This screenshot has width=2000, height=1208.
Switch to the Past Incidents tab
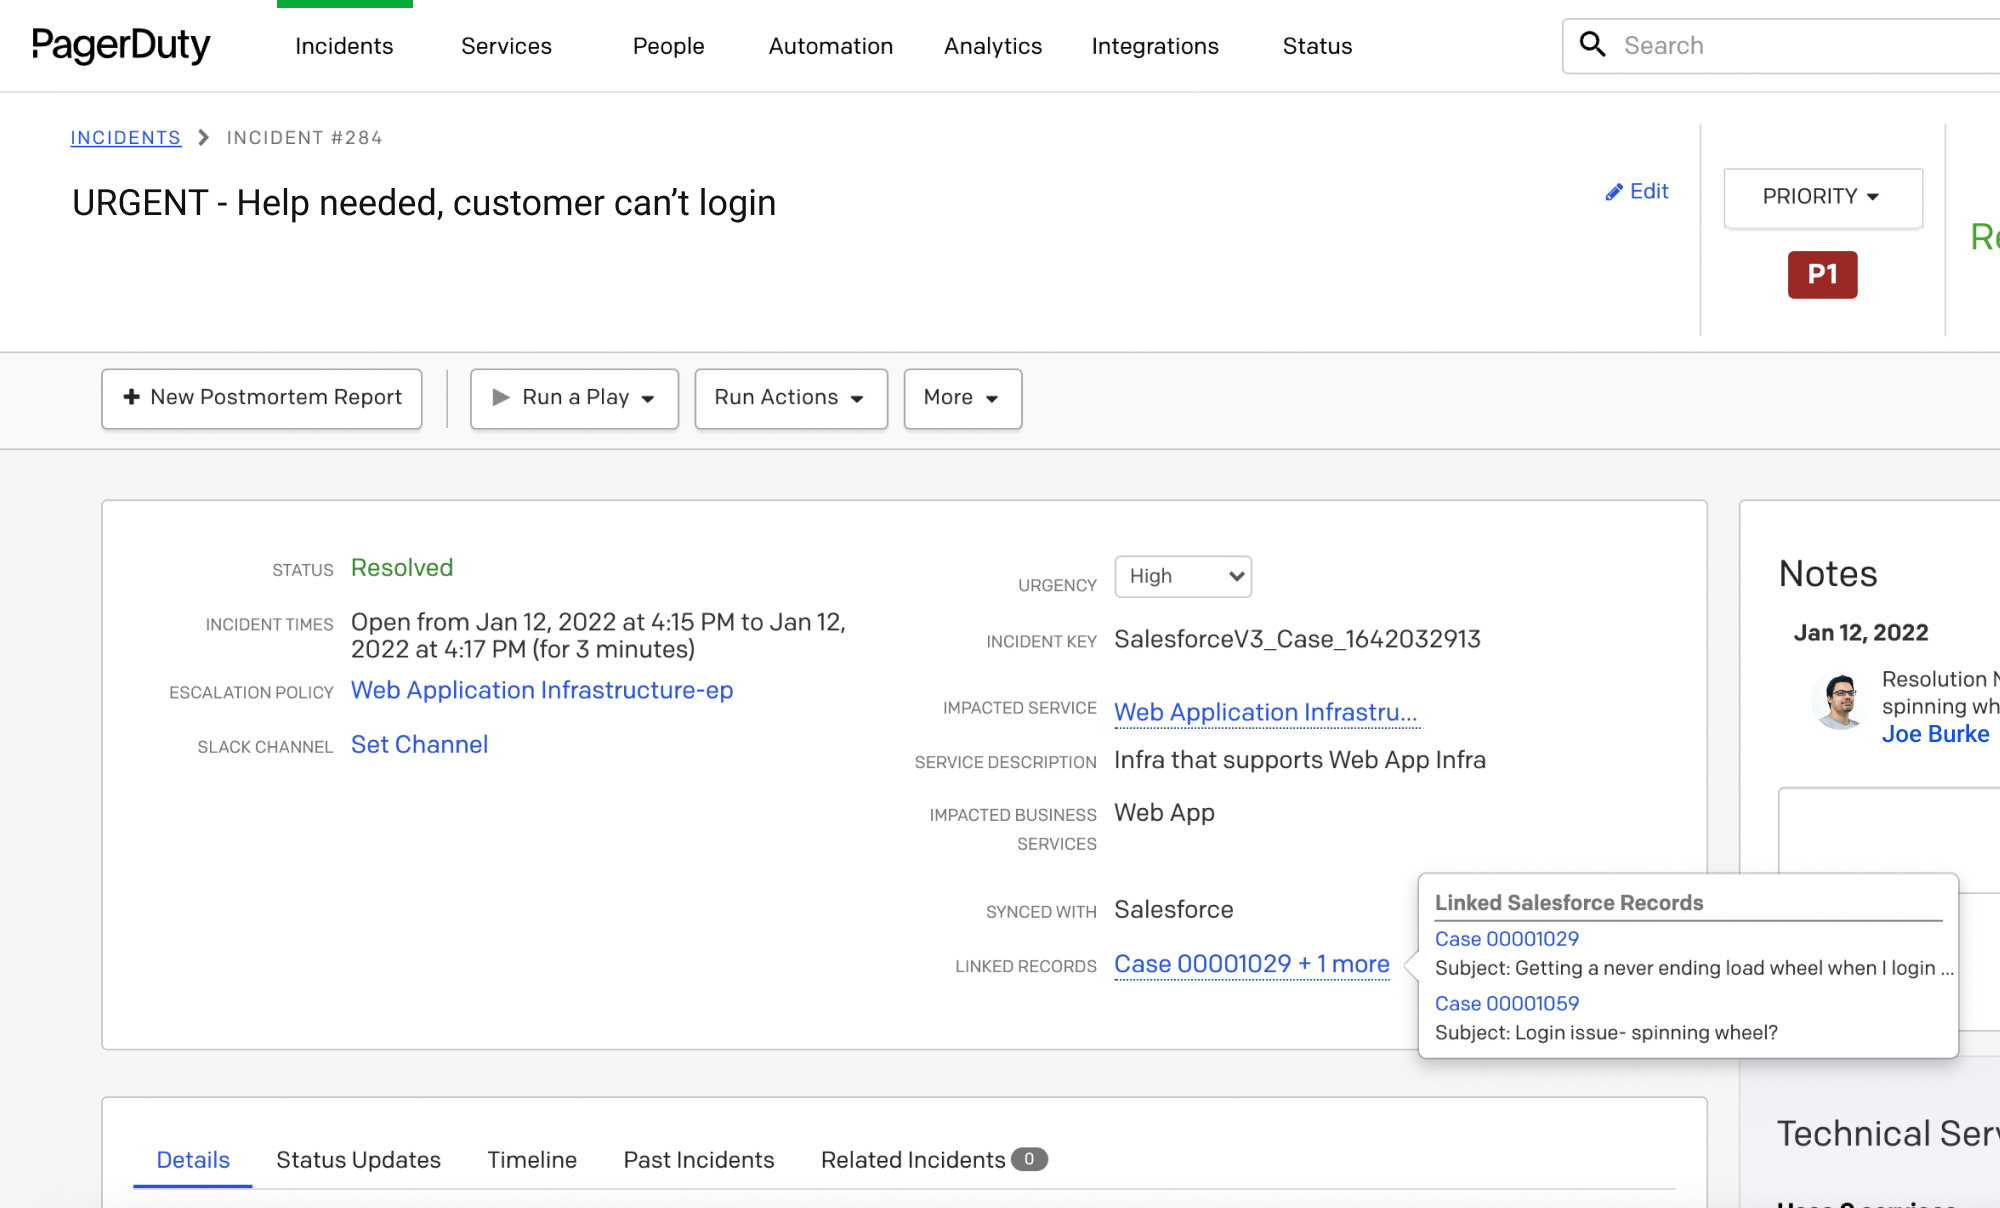pyautogui.click(x=698, y=1160)
